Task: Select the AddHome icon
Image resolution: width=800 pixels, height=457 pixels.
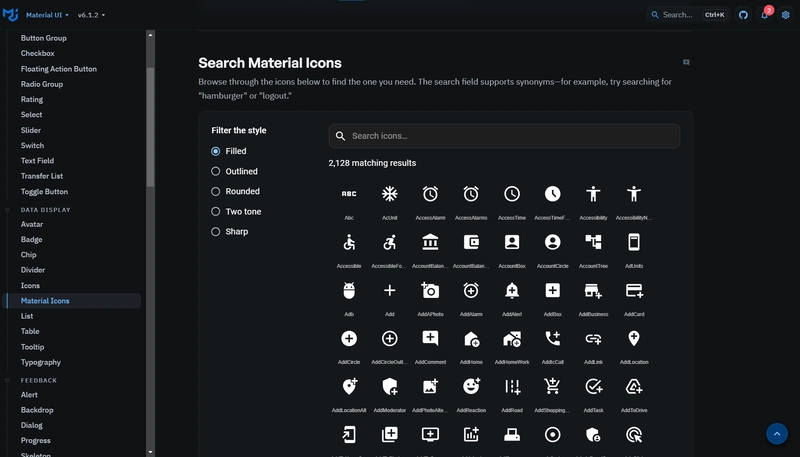Action: [471, 338]
